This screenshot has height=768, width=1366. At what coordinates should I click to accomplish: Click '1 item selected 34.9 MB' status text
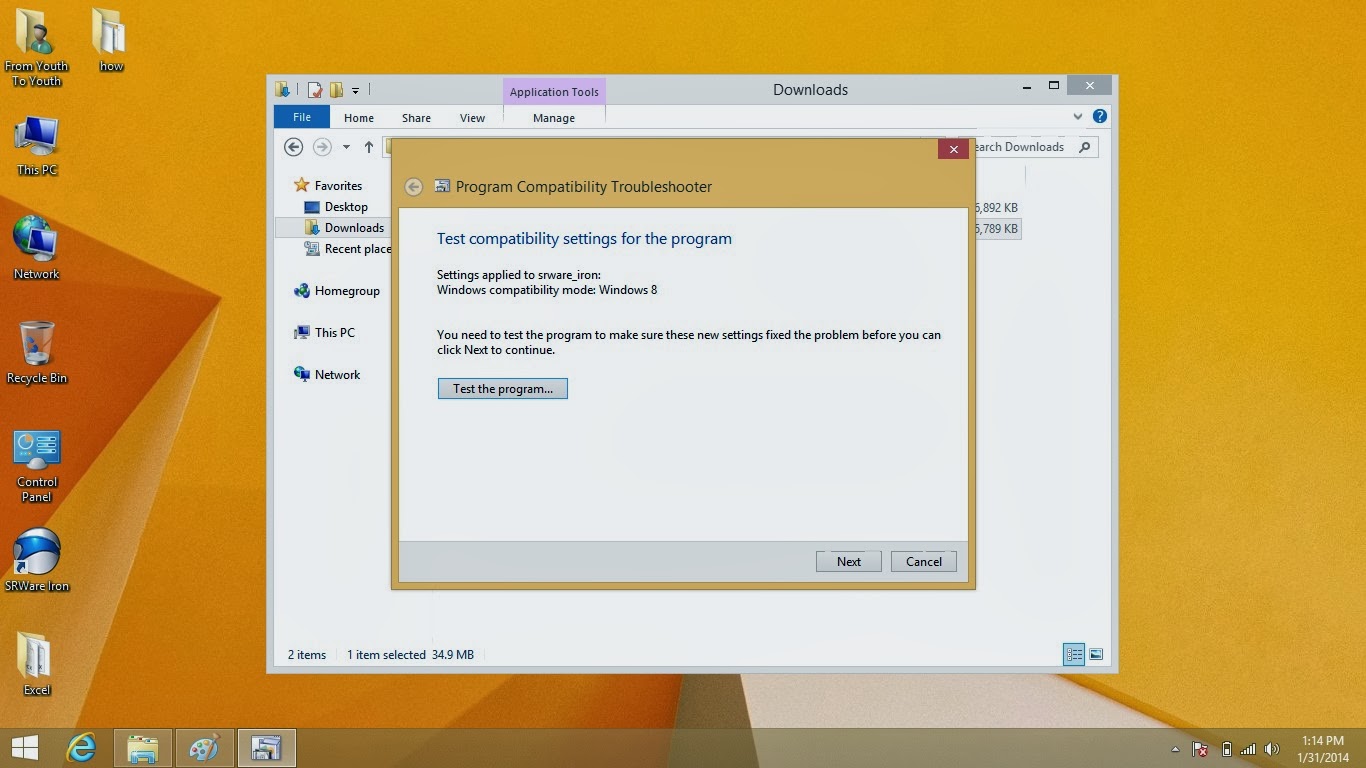410,655
